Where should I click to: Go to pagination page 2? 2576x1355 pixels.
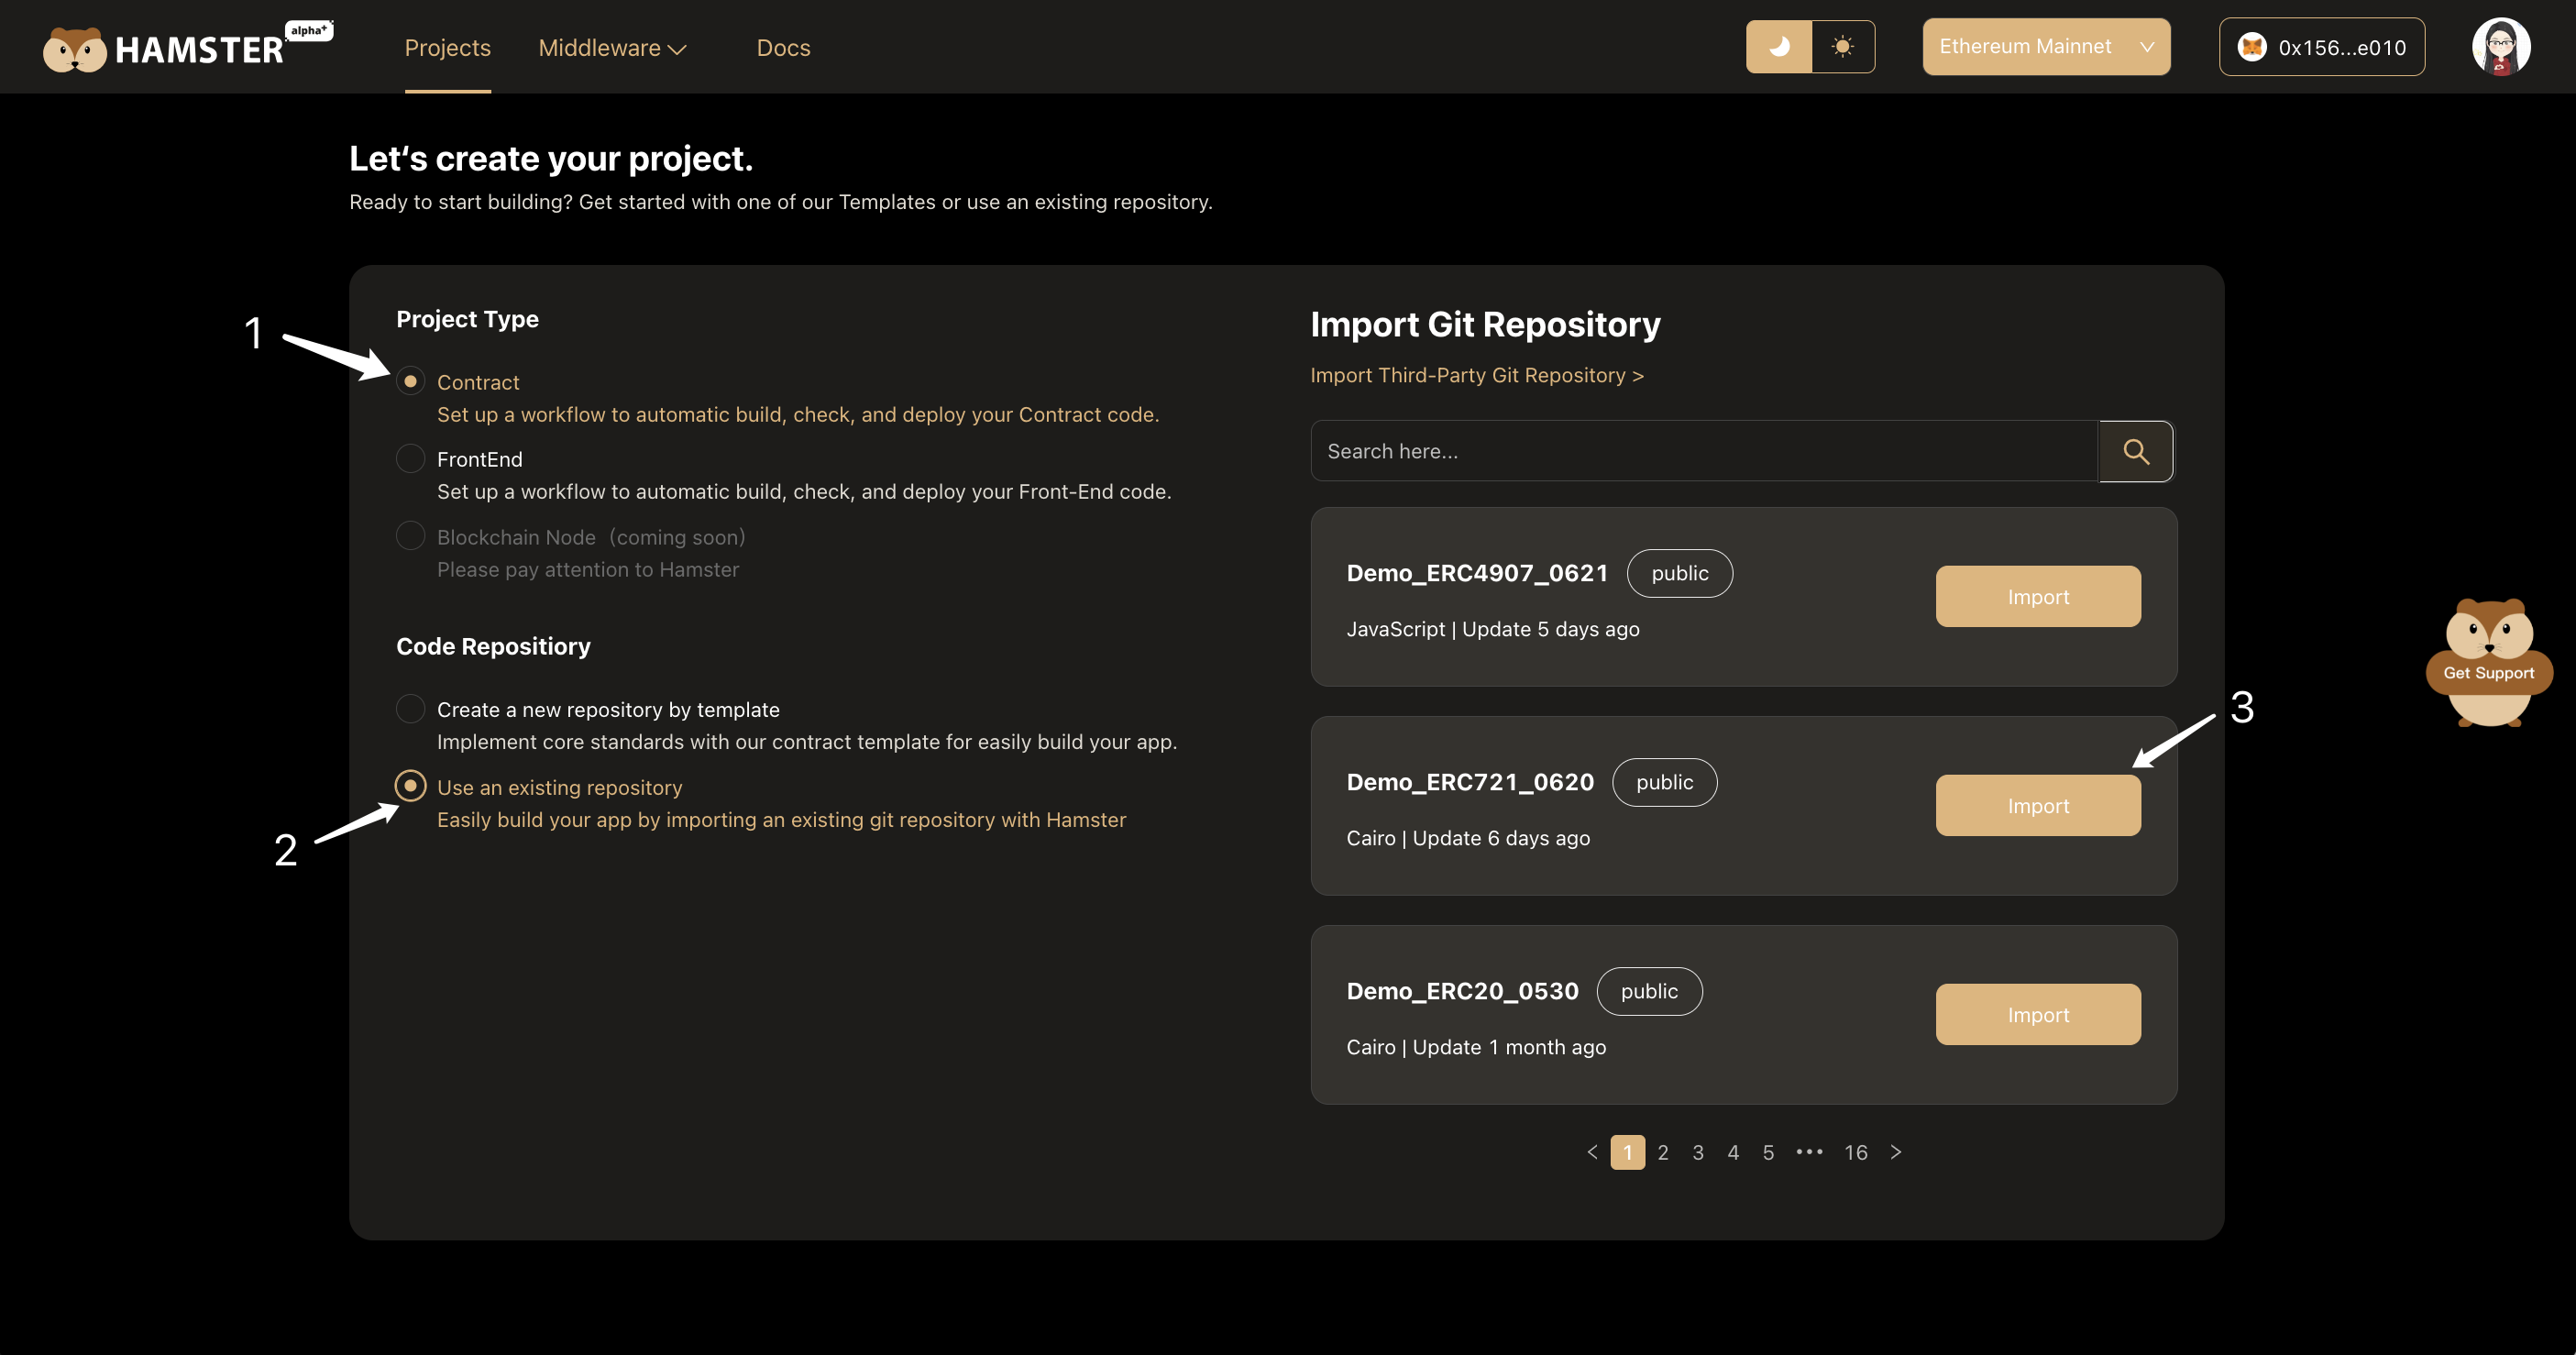(1662, 1152)
